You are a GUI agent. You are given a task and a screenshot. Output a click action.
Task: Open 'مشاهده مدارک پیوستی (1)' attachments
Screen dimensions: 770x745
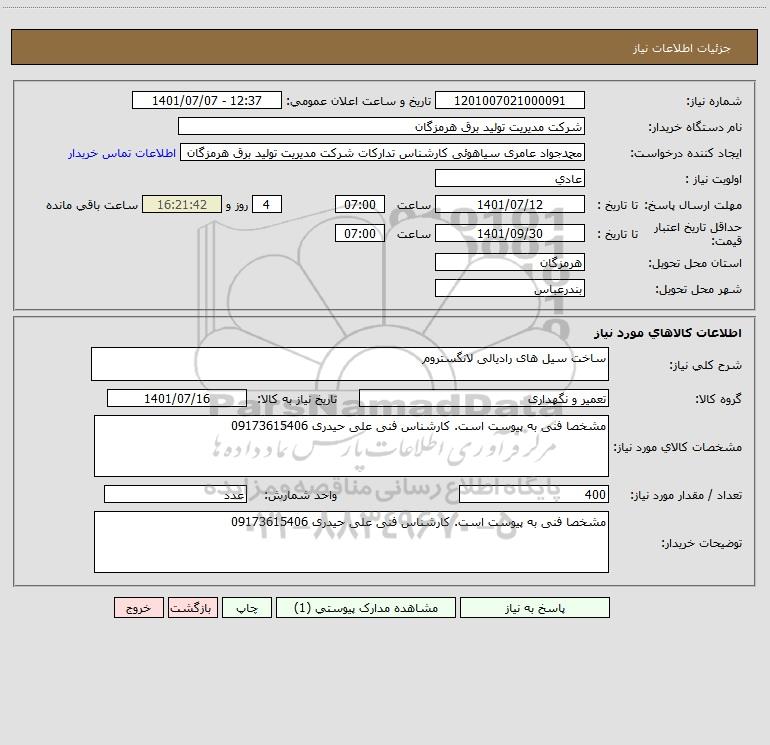(x=366, y=607)
